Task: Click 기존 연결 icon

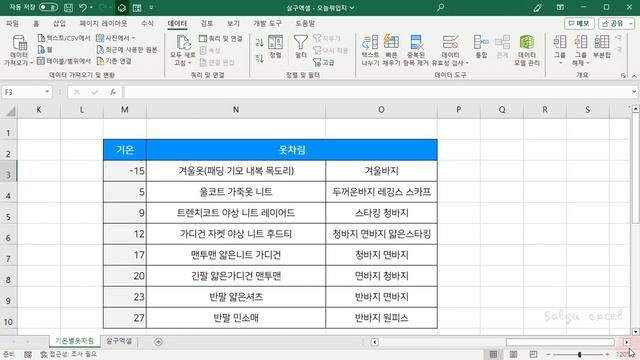Action: click(x=100, y=61)
